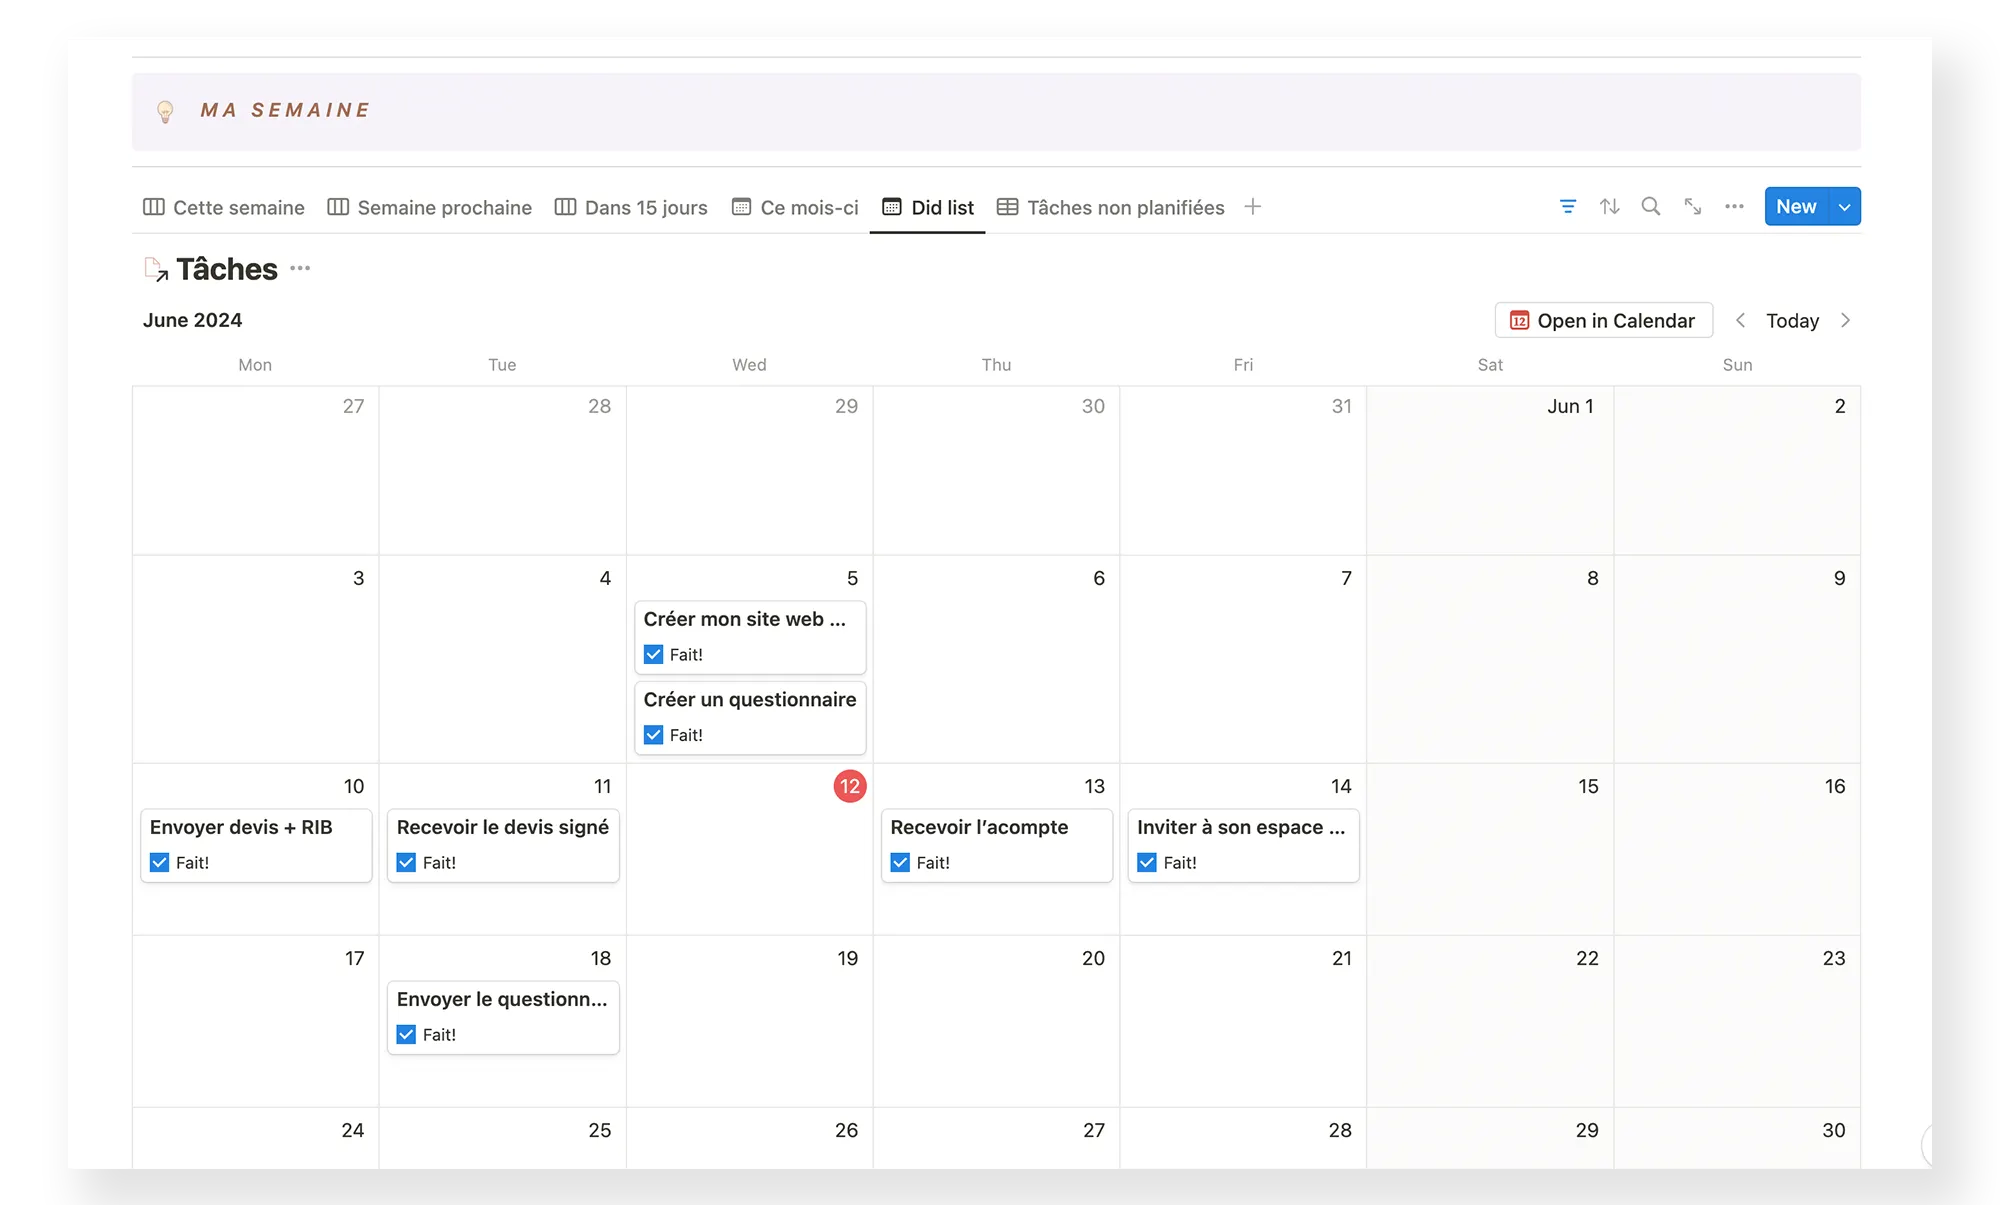Go to previous month with left chevron
This screenshot has height=1205, width=2000.
(x=1740, y=321)
